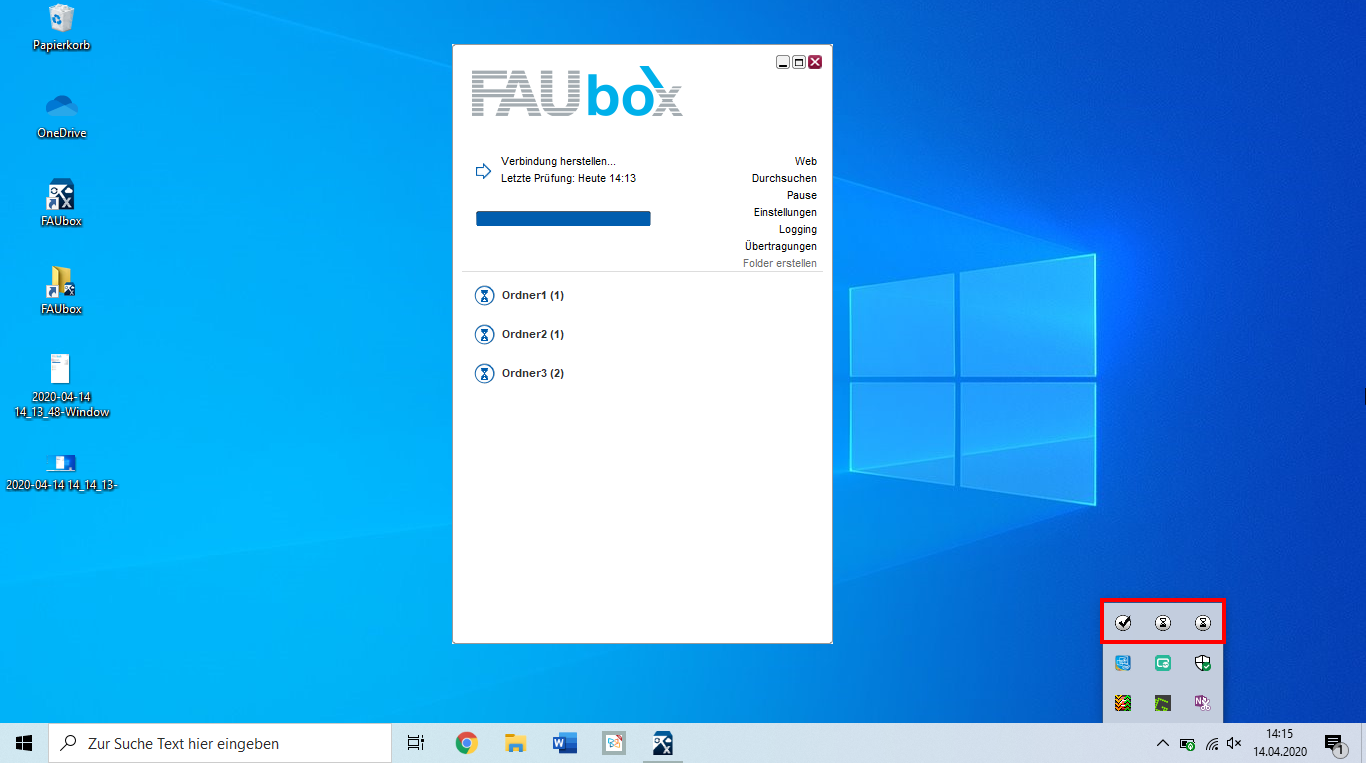Click the checkmark FAUbox tray icon
The image size is (1366, 763).
point(1123,623)
